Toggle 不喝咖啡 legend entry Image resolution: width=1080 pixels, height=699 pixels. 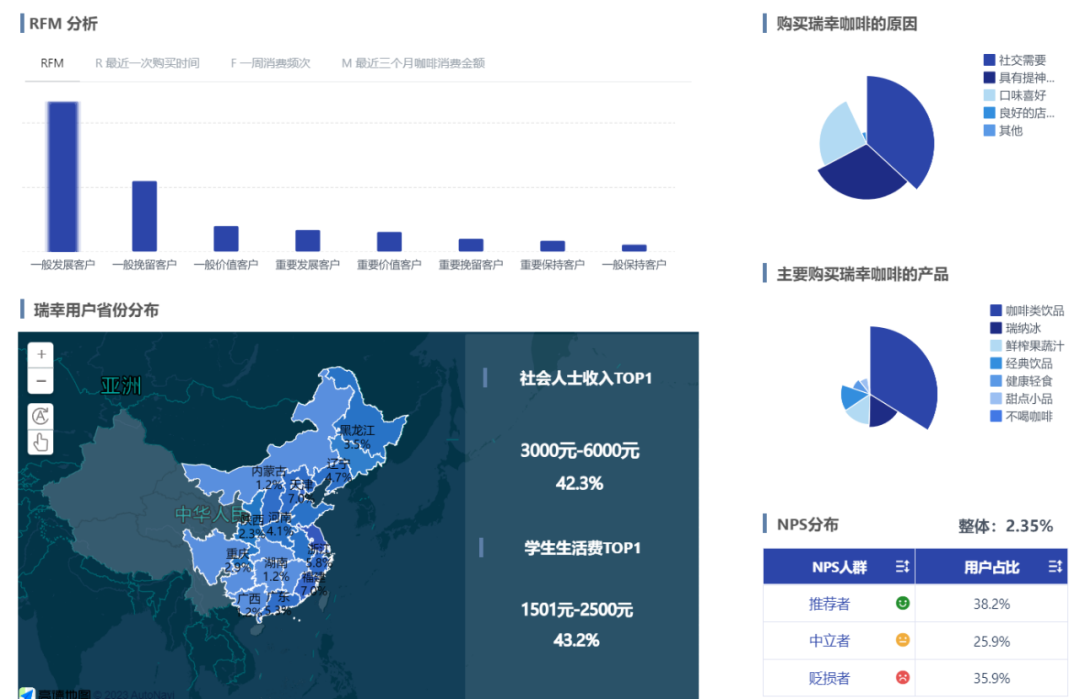click(1021, 416)
